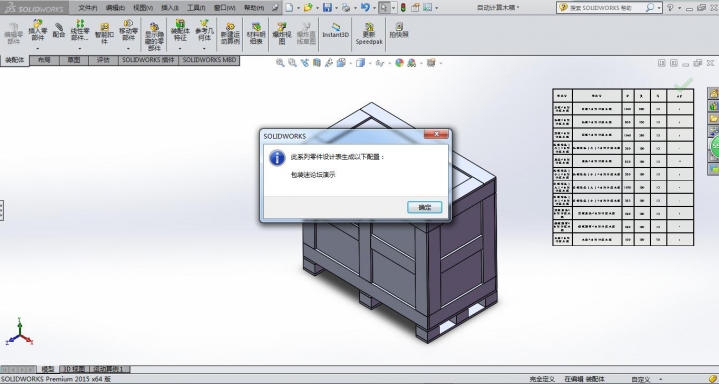Image resolution: width=719 pixels, height=384 pixels.
Task: Click the Edit Appearance color wheel icon
Action: [399, 63]
